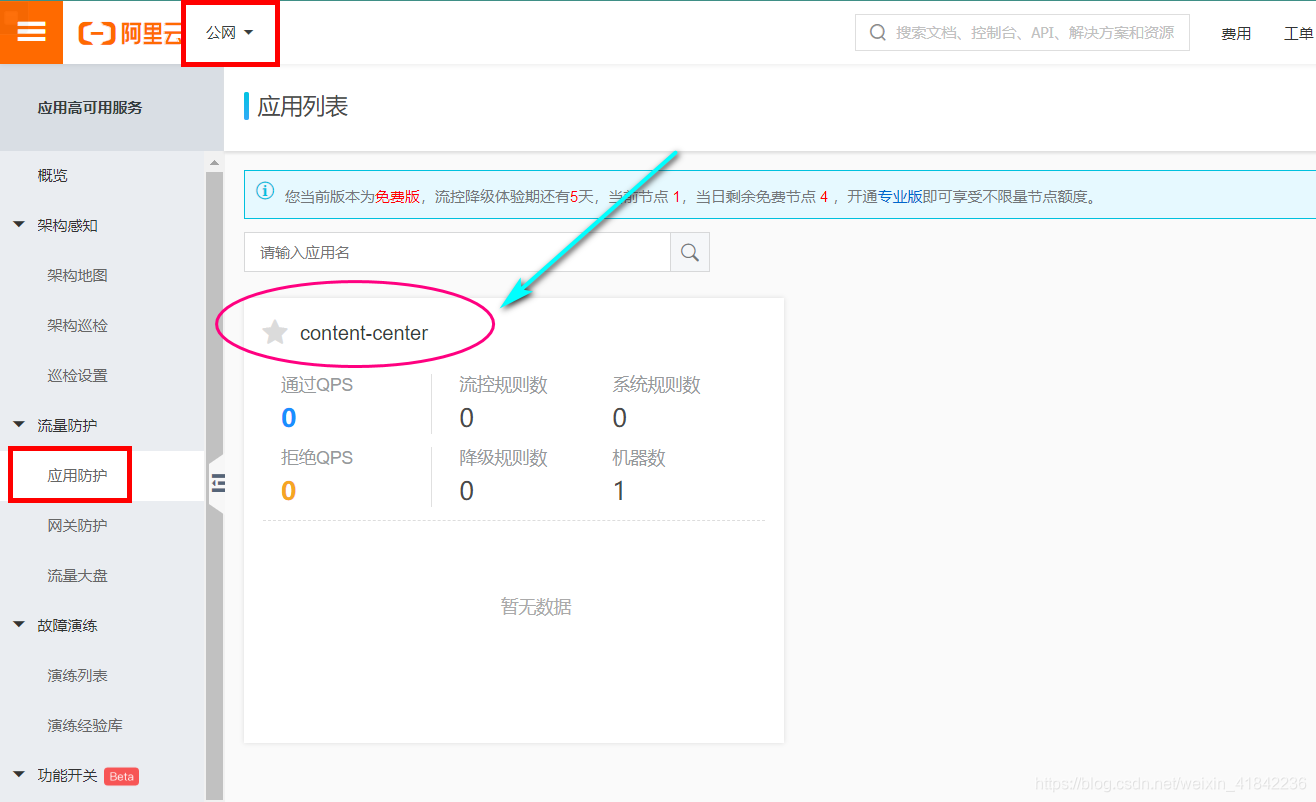Click the 专业版 link in notice
This screenshot has height=802, width=1316.
[x=900, y=197]
